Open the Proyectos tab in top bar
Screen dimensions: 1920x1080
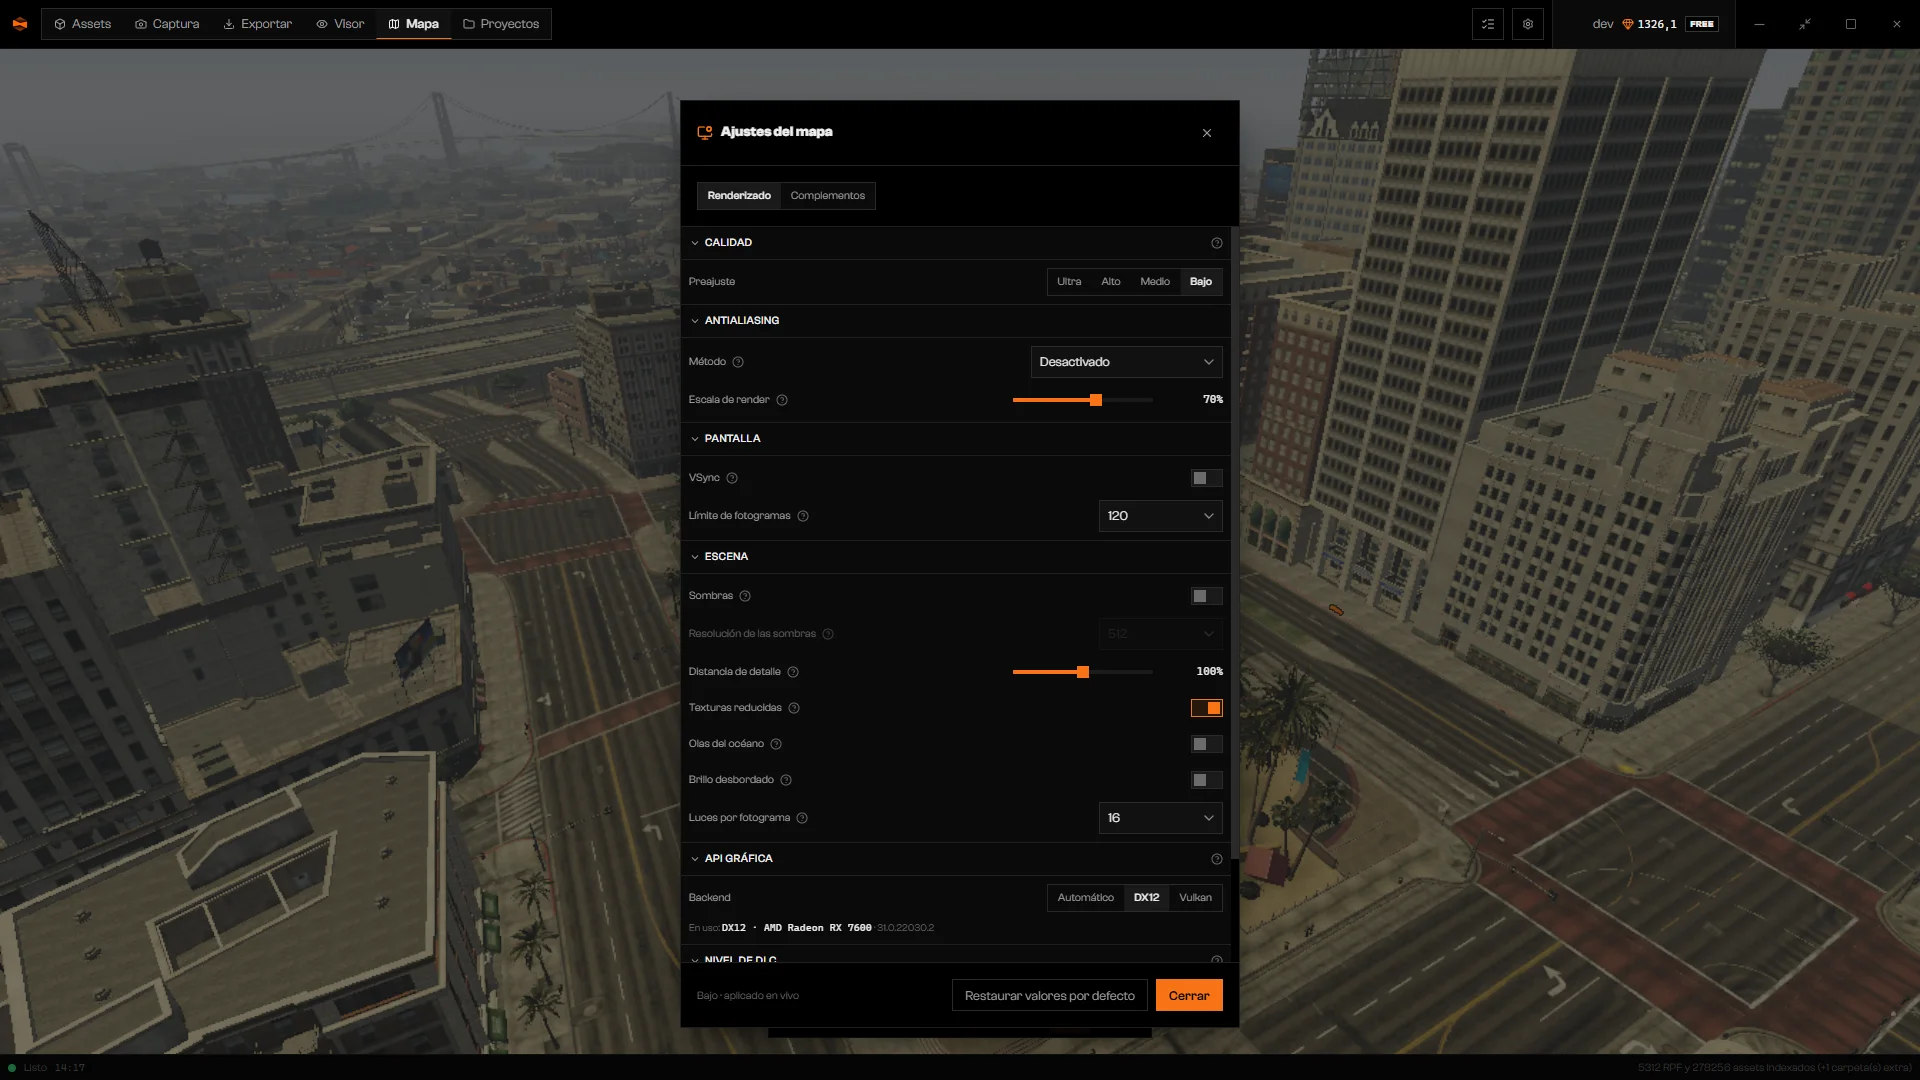[x=501, y=24]
